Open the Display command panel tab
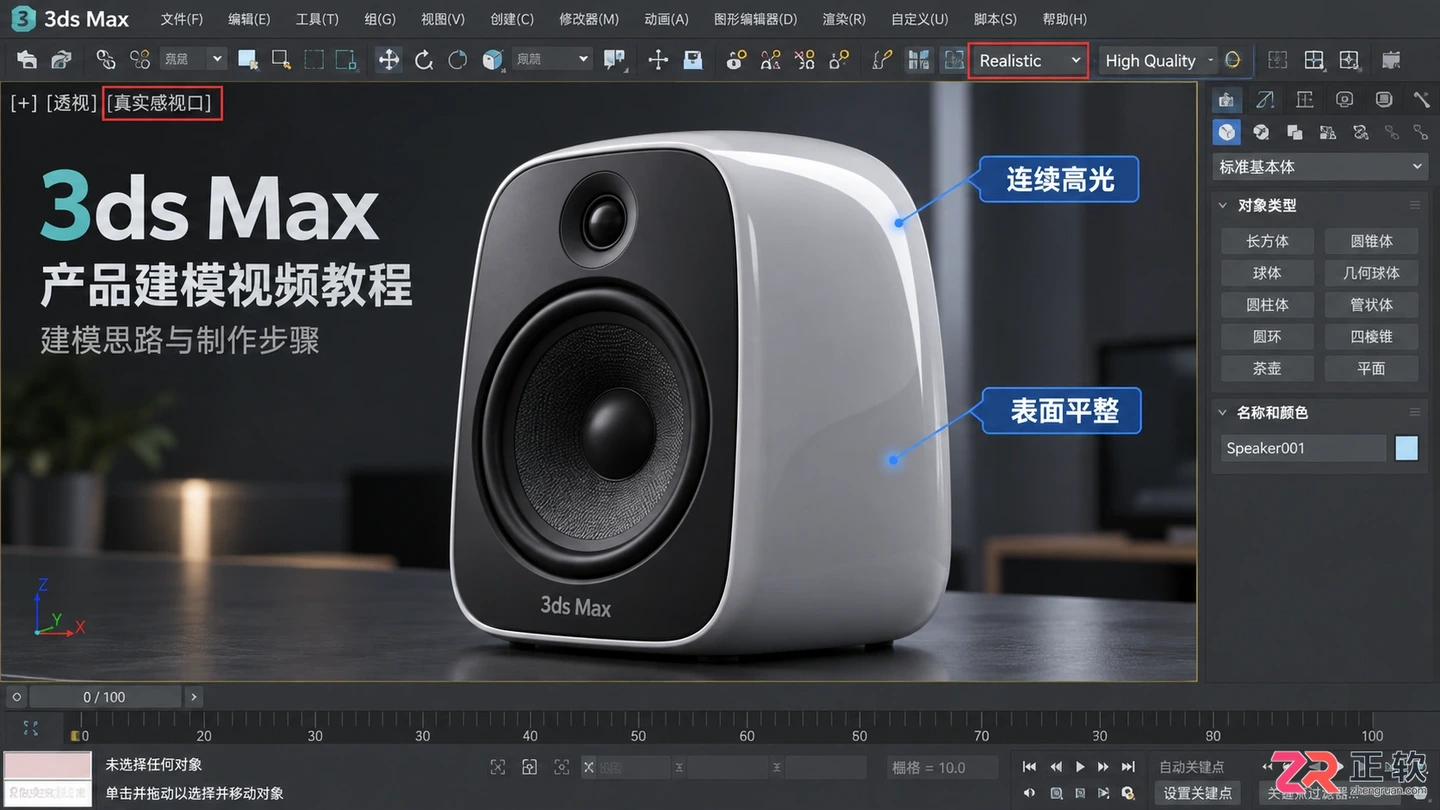Screen dimensions: 1440x810 point(1383,99)
